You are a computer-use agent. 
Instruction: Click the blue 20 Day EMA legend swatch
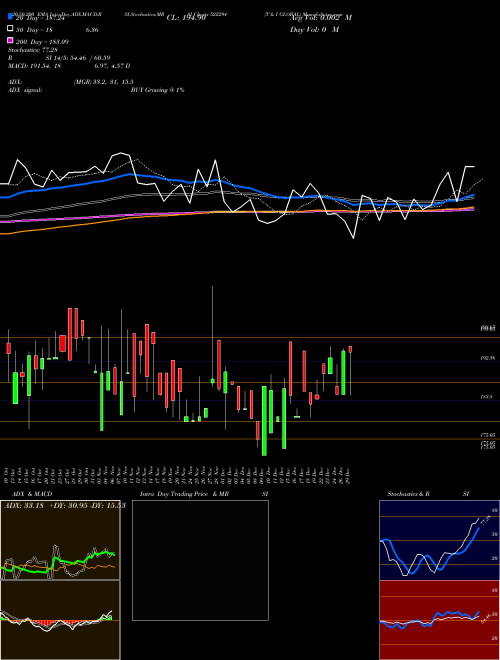click(x=11, y=17)
